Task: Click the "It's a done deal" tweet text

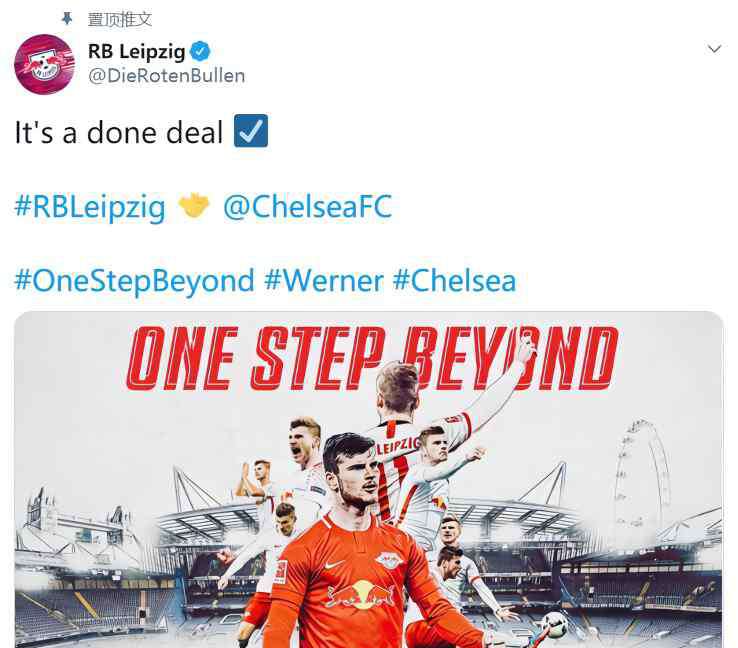Action: pos(119,132)
